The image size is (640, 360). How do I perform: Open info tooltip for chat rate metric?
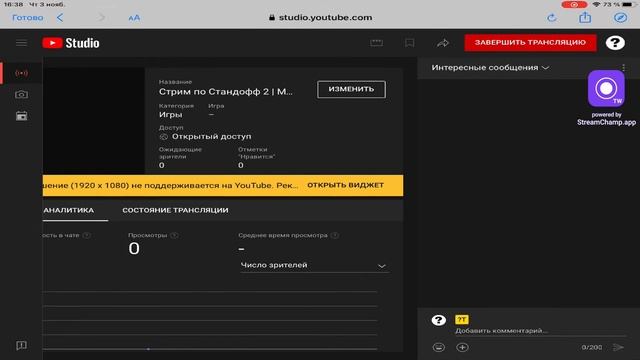(87, 236)
